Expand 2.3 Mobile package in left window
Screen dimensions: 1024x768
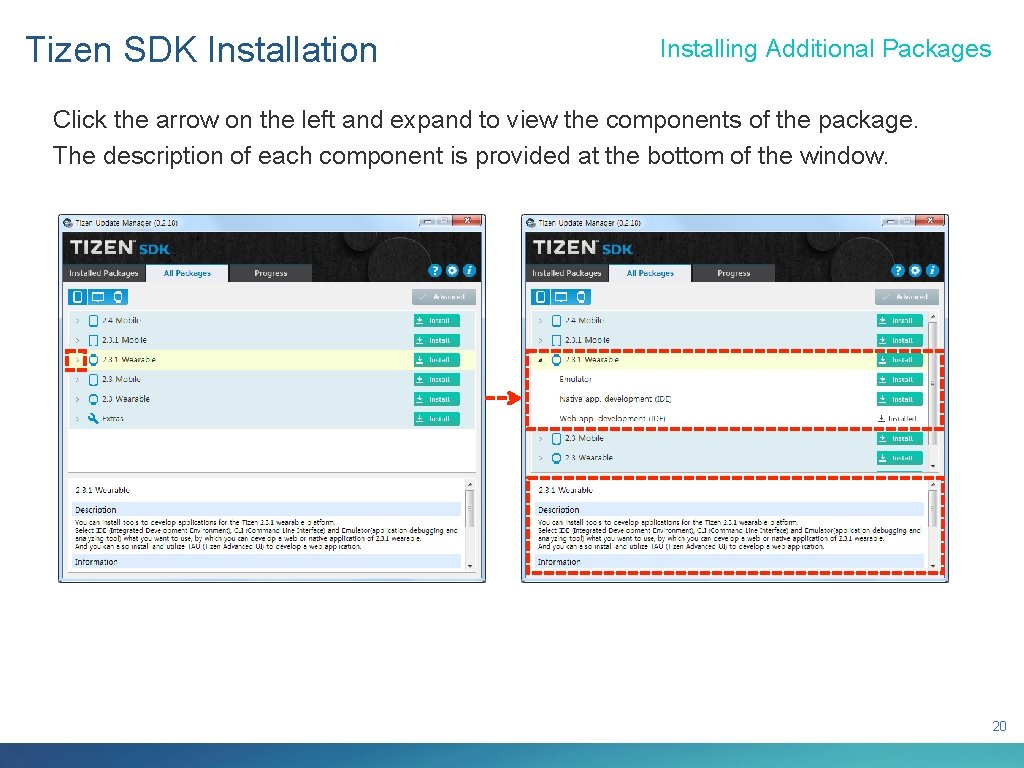[x=77, y=379]
